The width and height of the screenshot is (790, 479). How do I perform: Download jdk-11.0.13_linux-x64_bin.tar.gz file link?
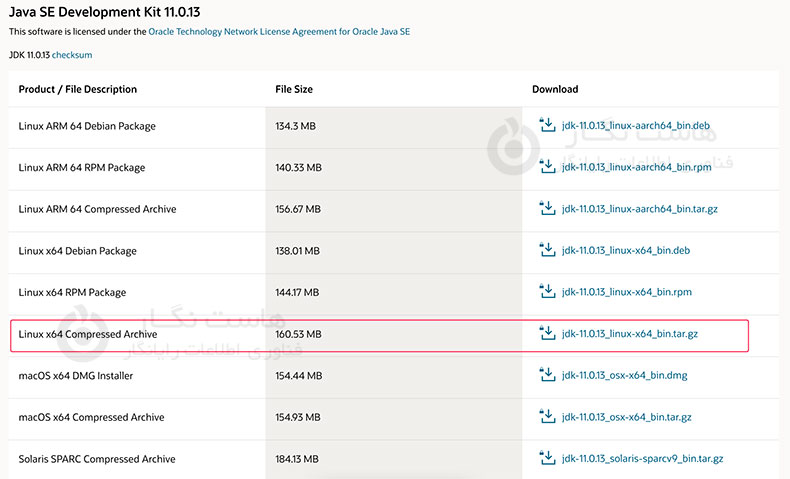[629, 334]
